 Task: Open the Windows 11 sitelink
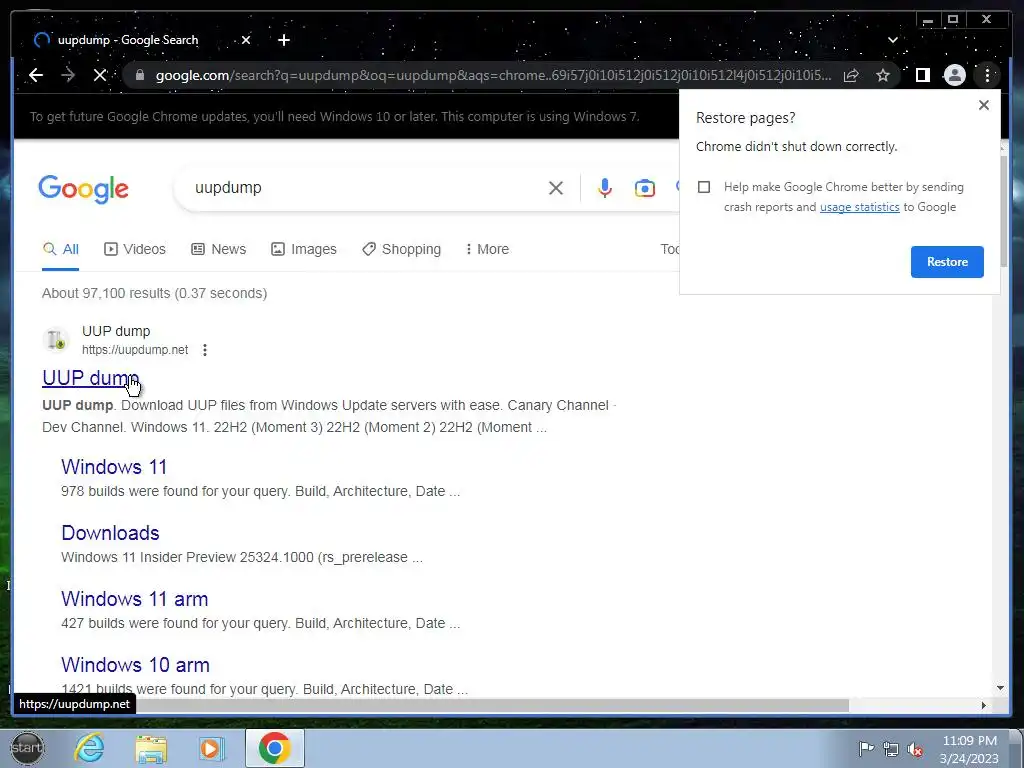tap(114, 467)
